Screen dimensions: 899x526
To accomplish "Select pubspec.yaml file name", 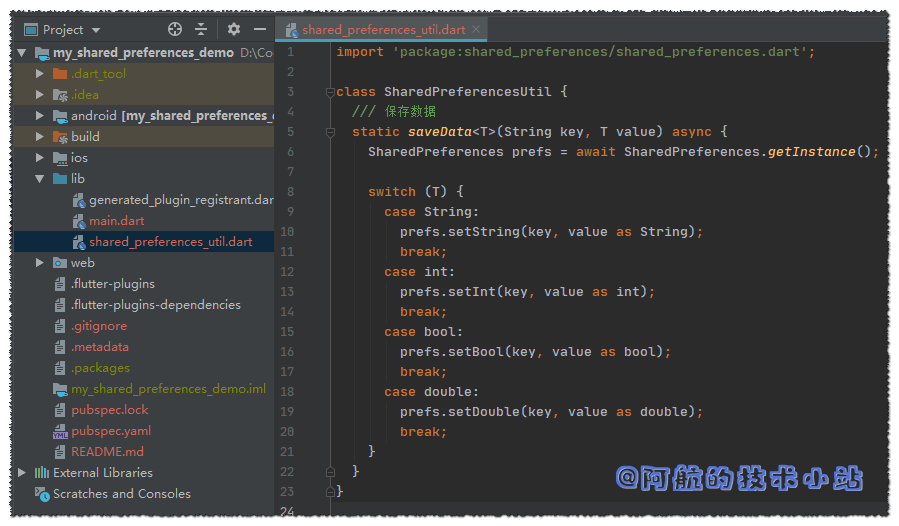I will pyautogui.click(x=111, y=431).
